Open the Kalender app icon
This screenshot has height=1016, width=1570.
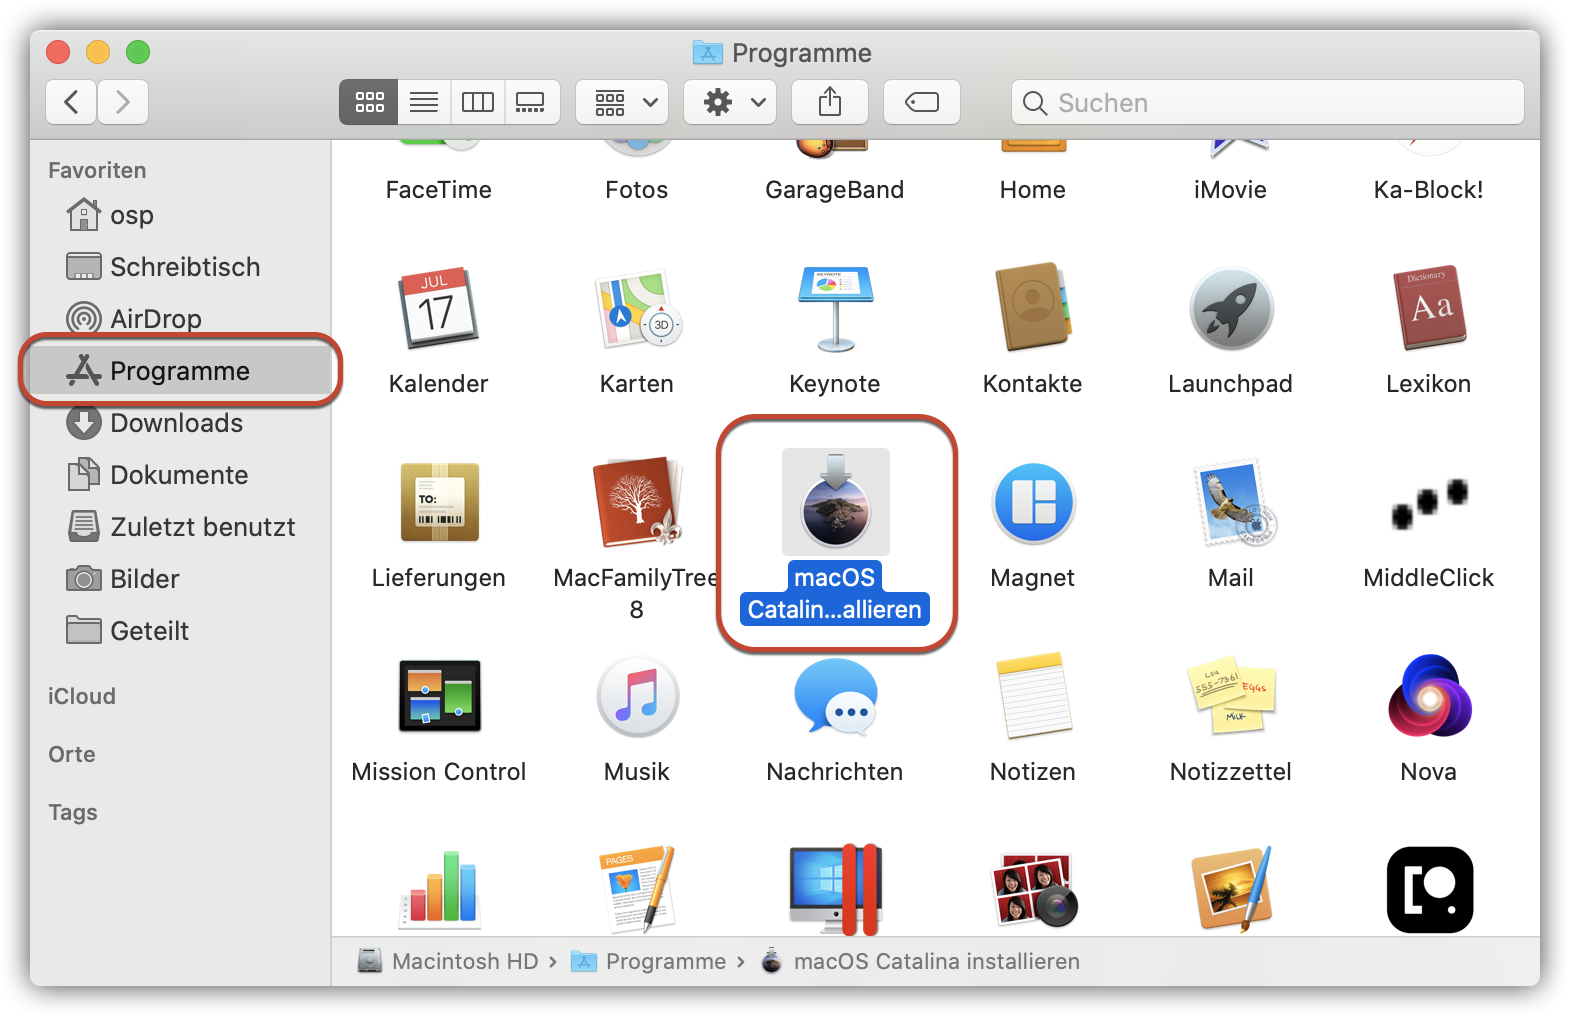[x=438, y=307]
